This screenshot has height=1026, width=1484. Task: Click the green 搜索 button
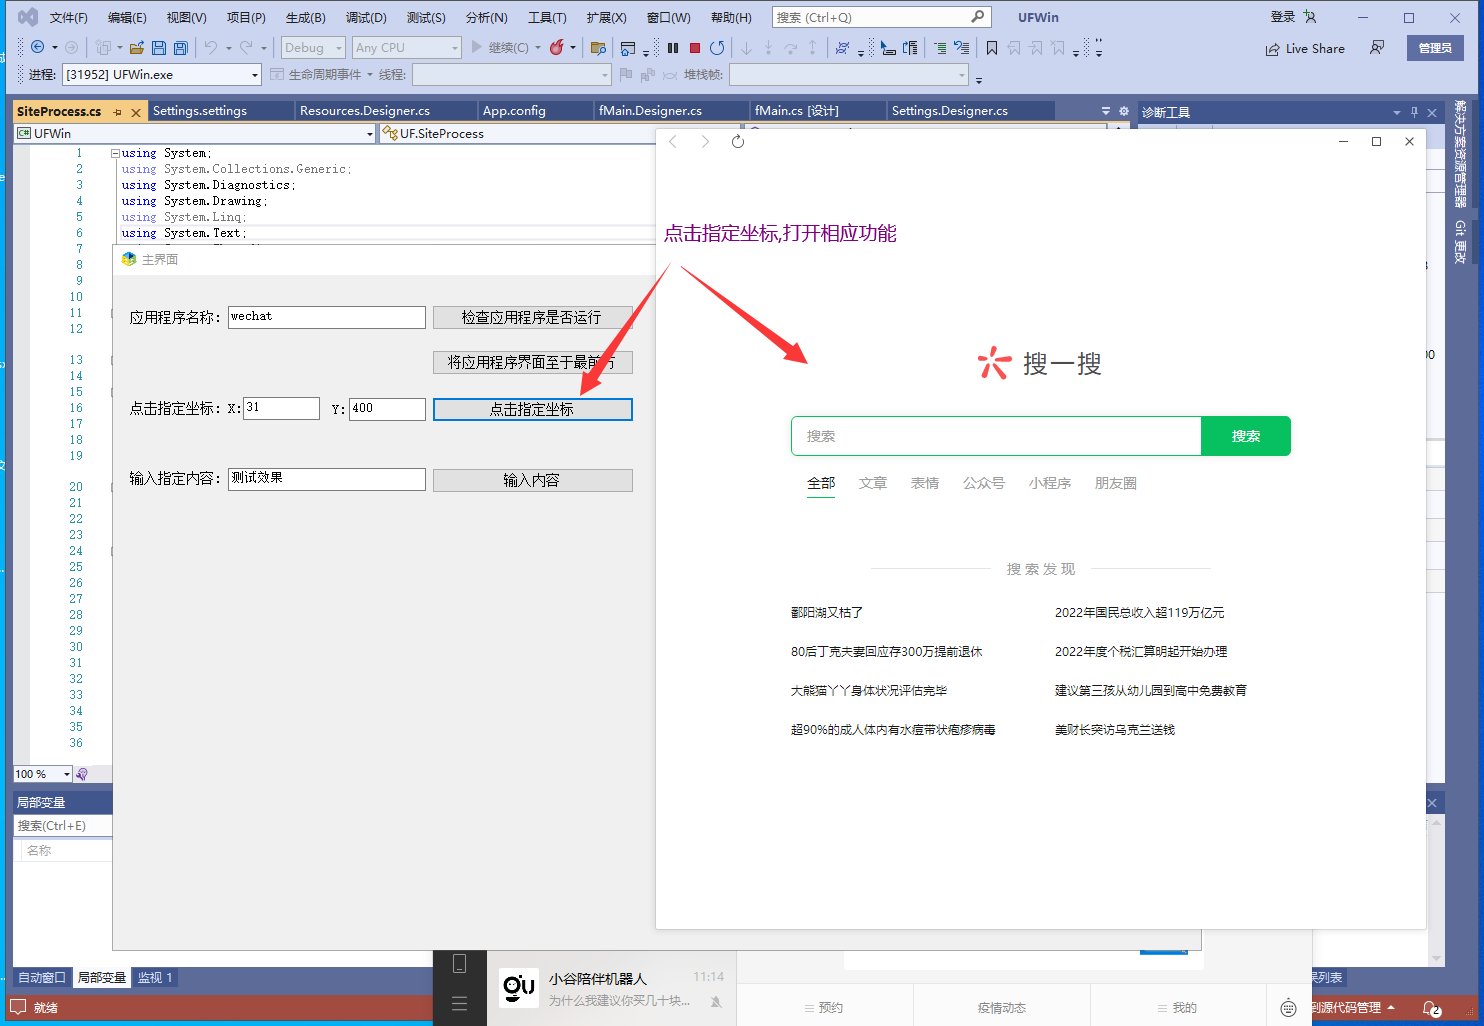point(1246,436)
